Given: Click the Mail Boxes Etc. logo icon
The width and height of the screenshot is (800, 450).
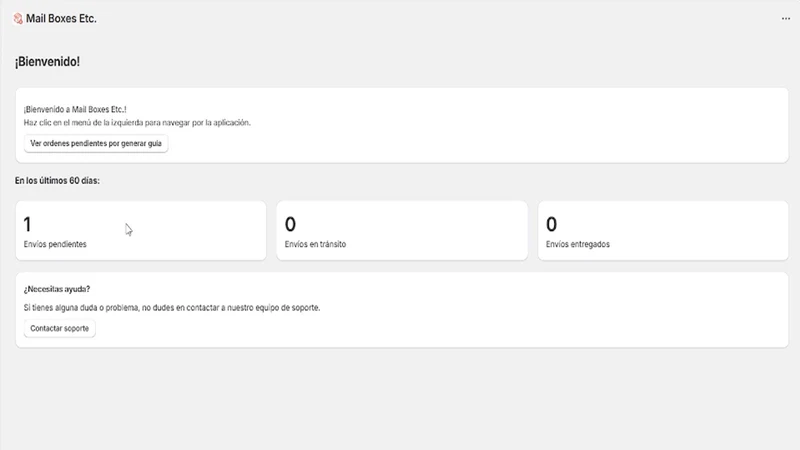Looking at the screenshot, I should [x=18, y=19].
